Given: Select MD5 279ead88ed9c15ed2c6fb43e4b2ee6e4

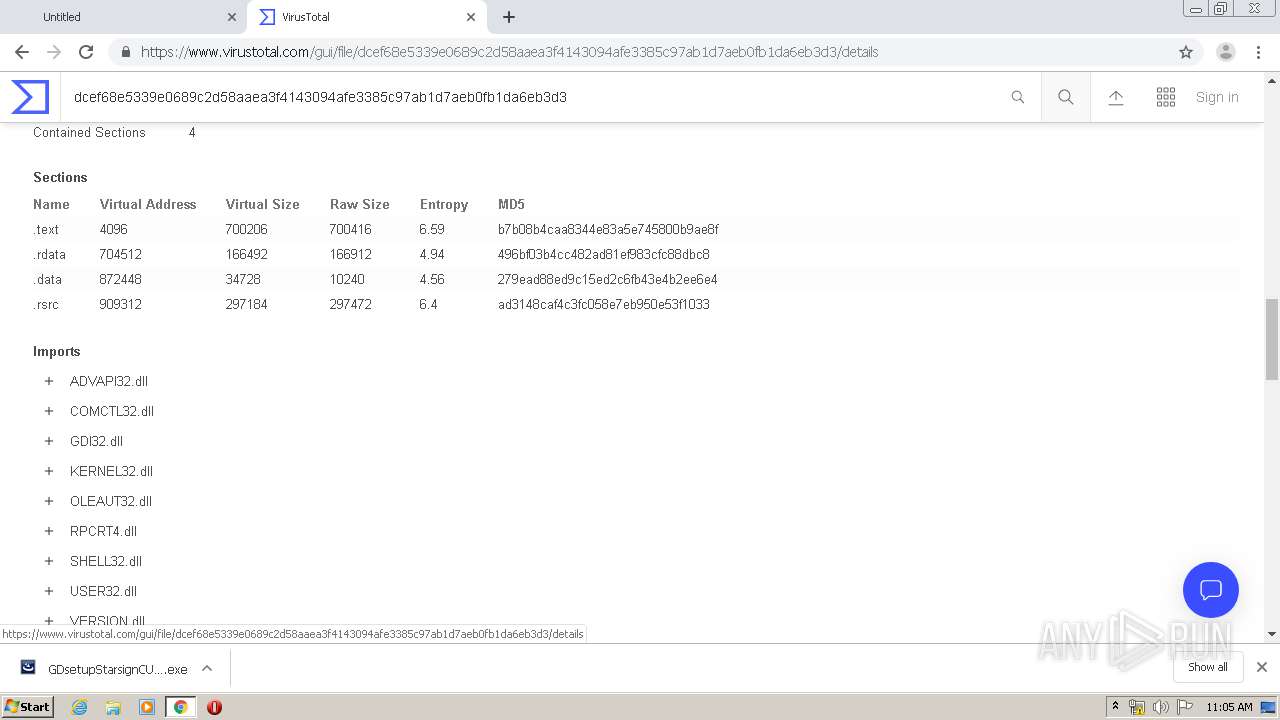Looking at the screenshot, I should (607, 279).
